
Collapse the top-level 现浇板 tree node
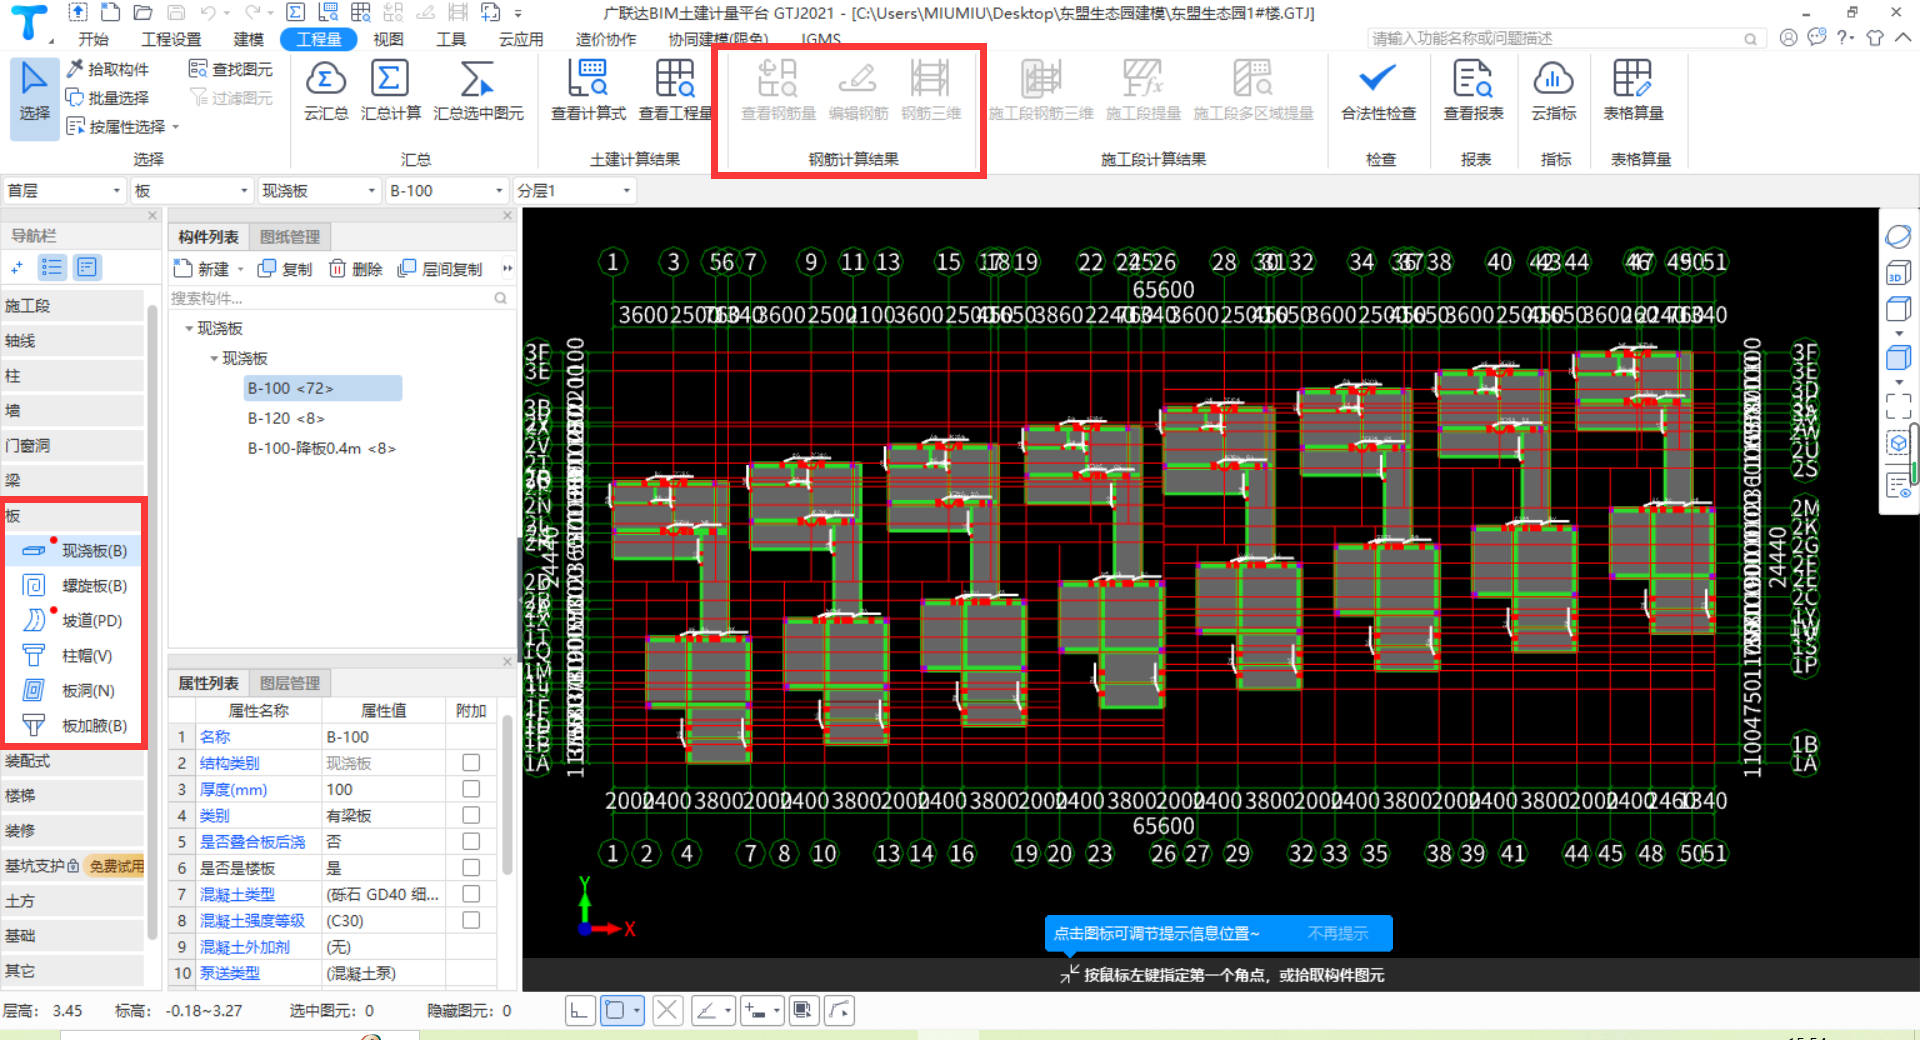(189, 328)
